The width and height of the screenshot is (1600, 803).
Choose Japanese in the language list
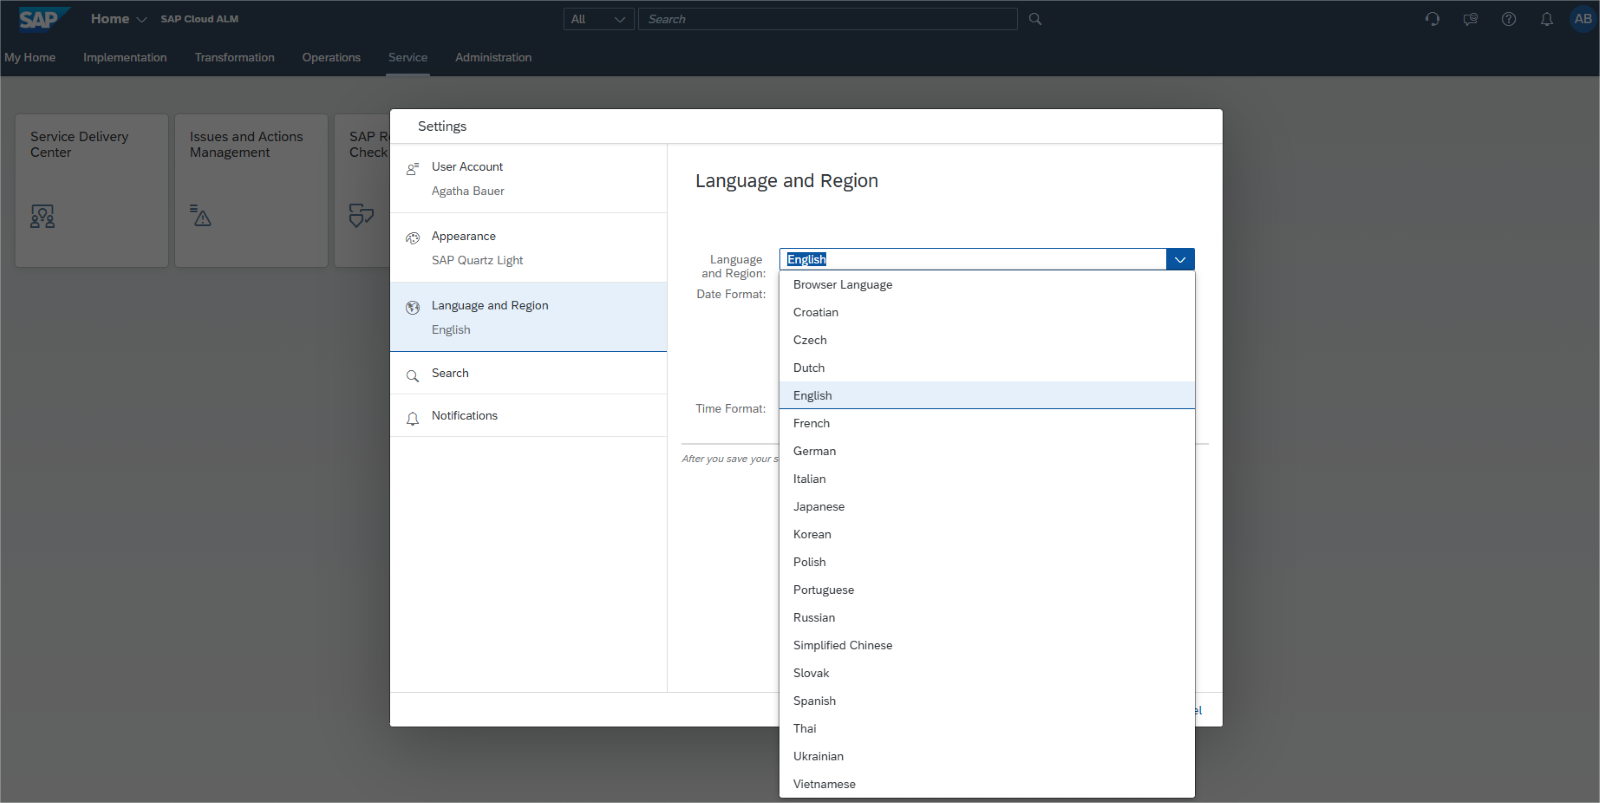(818, 507)
